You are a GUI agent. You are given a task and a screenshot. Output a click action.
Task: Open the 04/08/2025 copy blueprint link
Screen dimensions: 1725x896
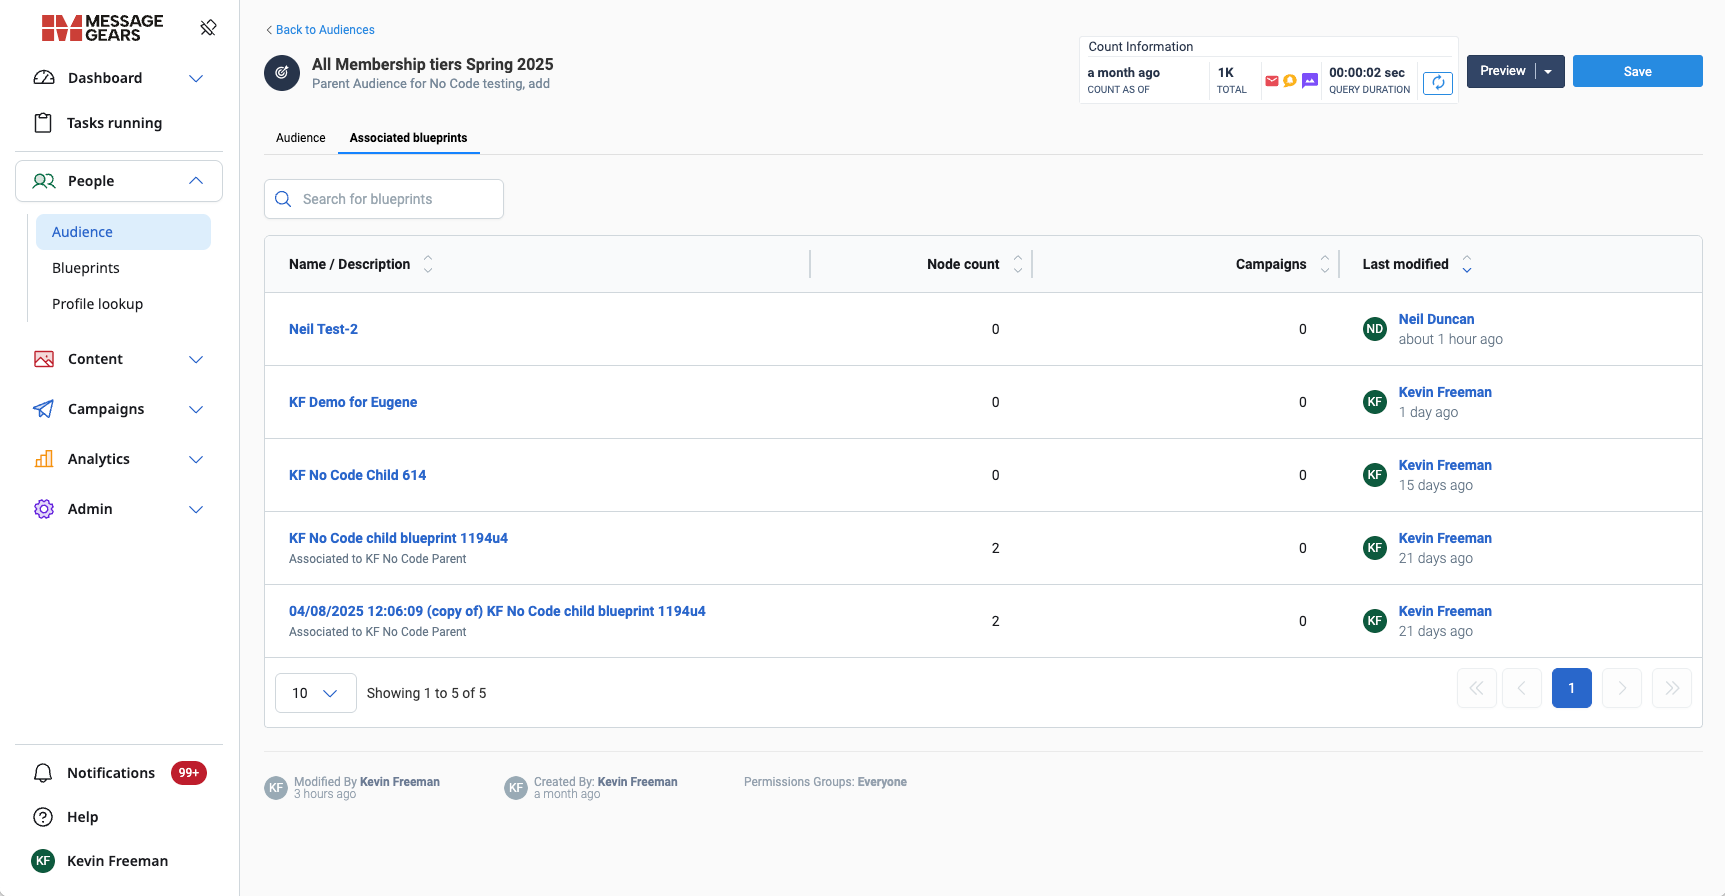coord(497,611)
